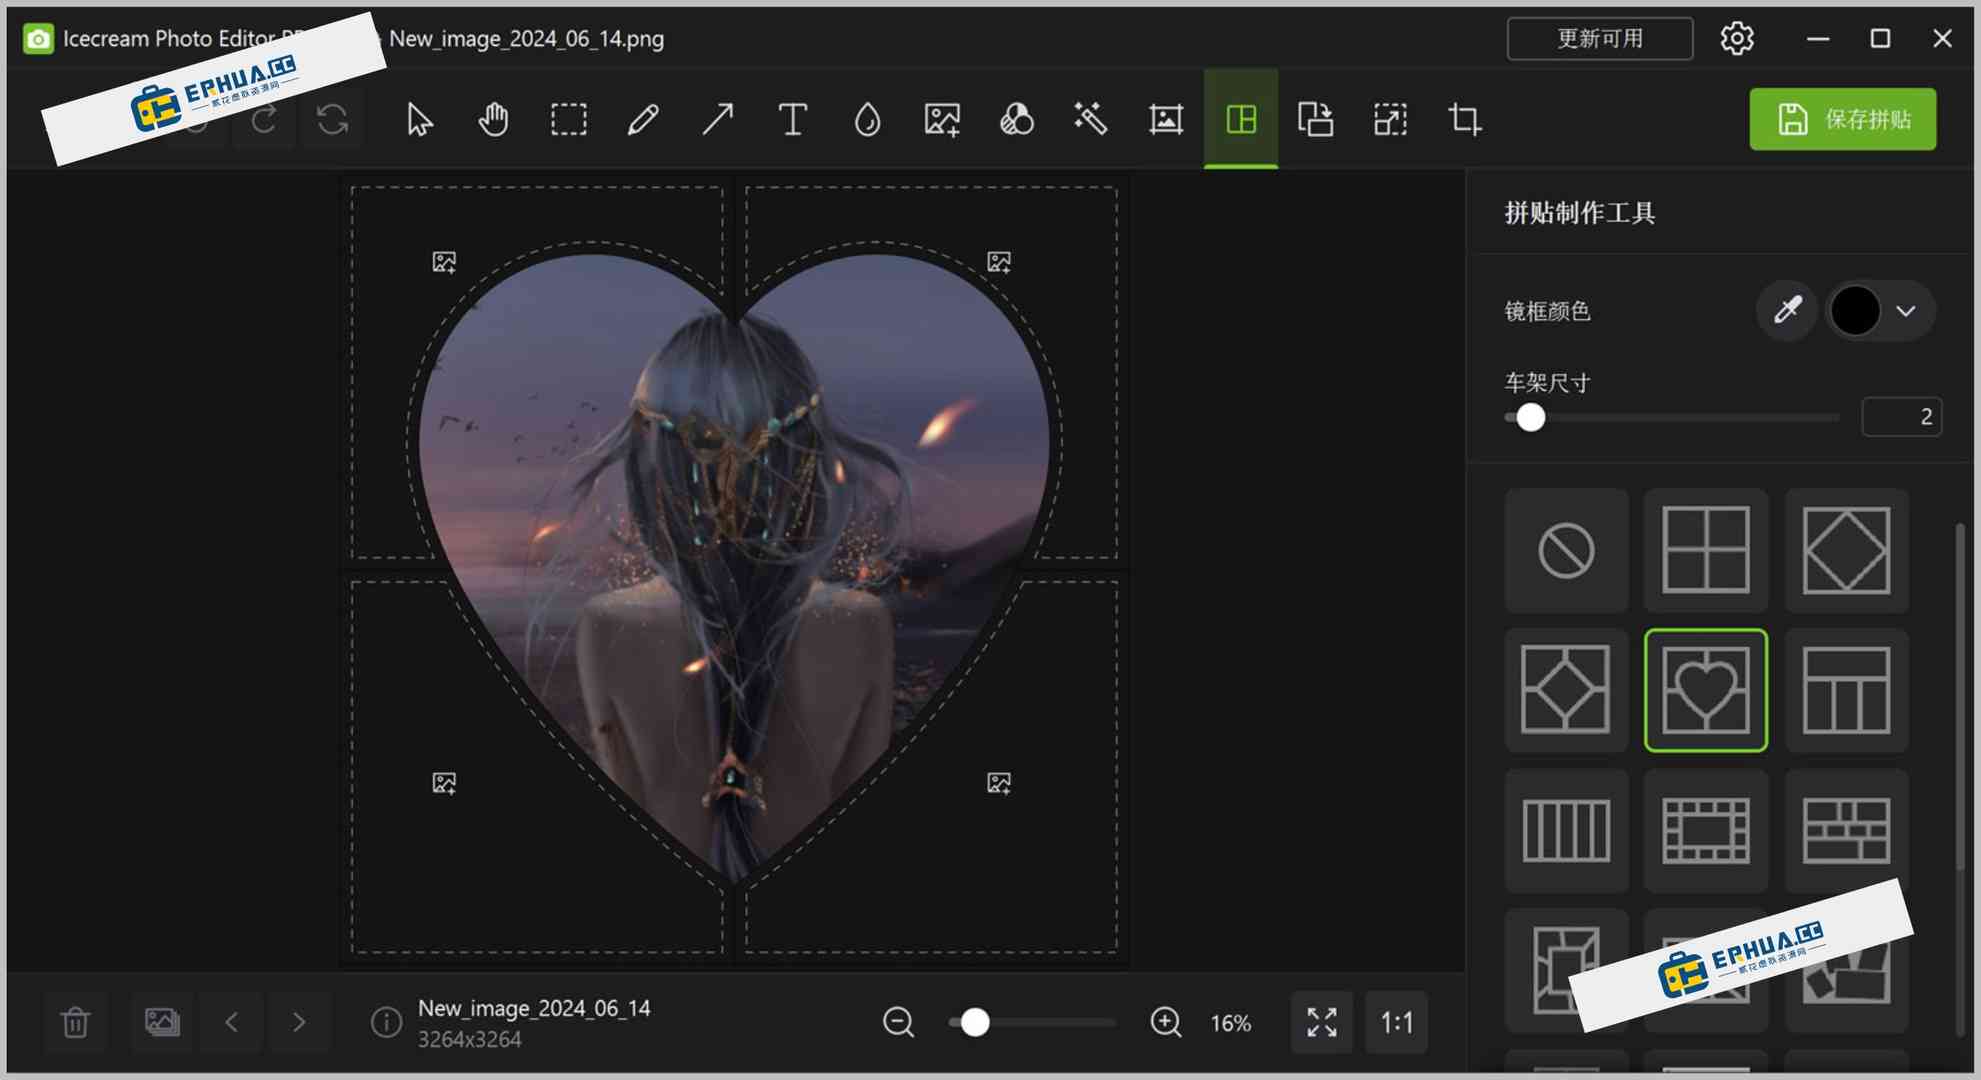The width and height of the screenshot is (1981, 1080).
Task: Click the 保存拼贴 save collage button
Action: 1843,119
